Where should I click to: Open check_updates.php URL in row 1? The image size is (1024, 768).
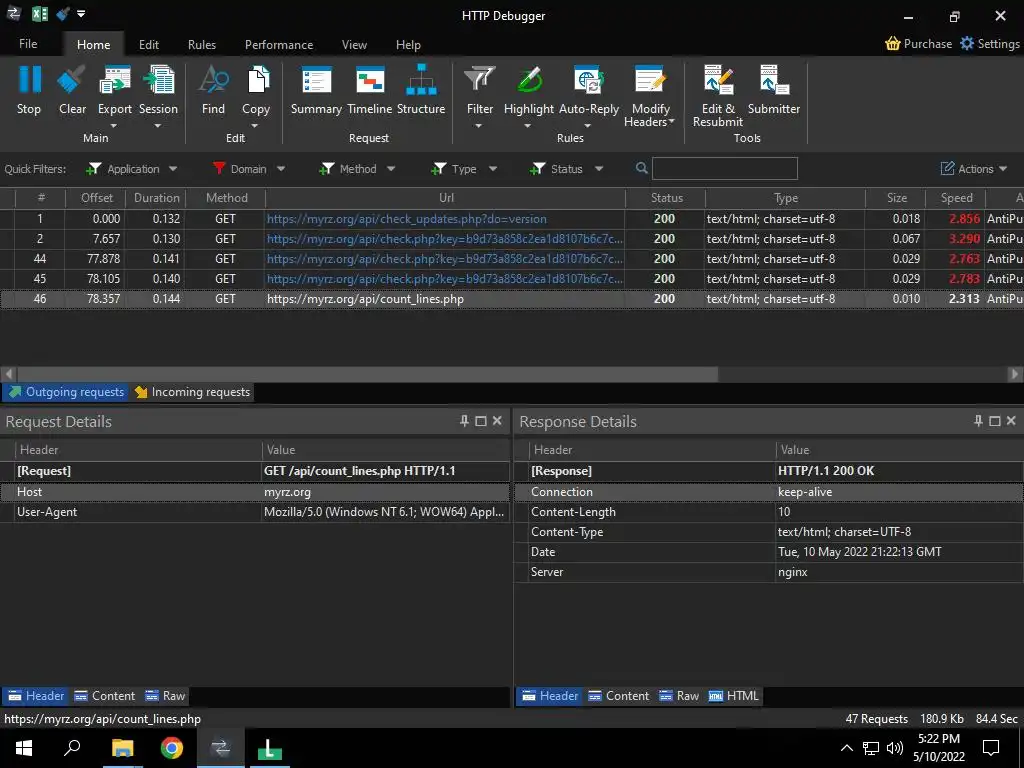pyautogui.click(x=407, y=219)
